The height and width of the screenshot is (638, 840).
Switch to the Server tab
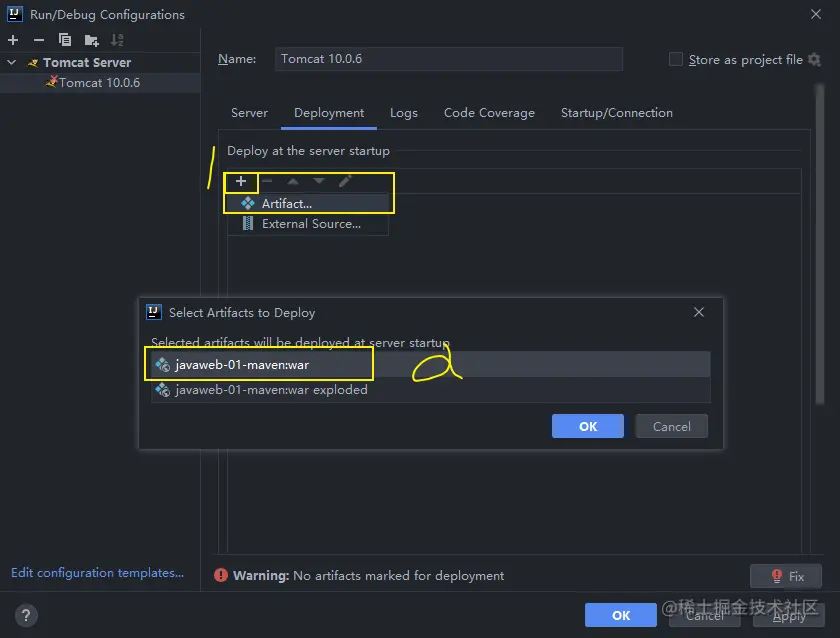coord(249,113)
